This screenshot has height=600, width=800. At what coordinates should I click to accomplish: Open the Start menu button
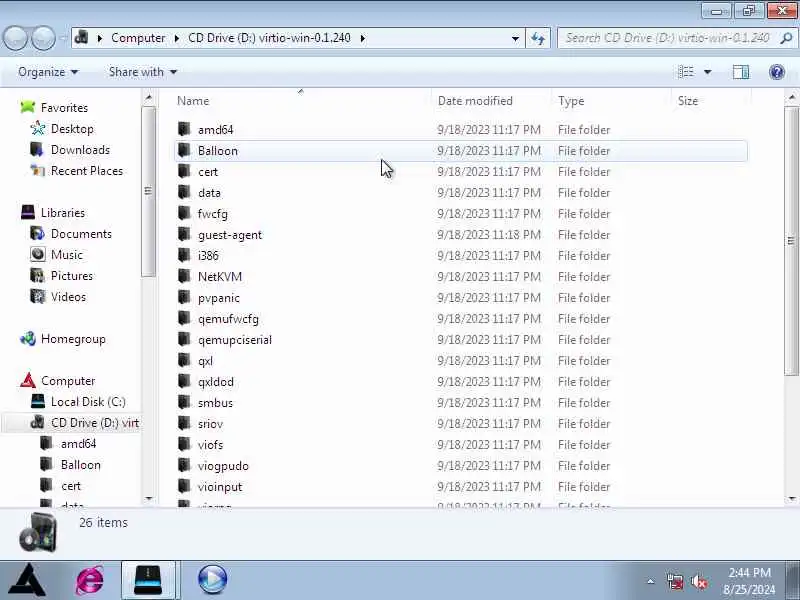point(28,580)
